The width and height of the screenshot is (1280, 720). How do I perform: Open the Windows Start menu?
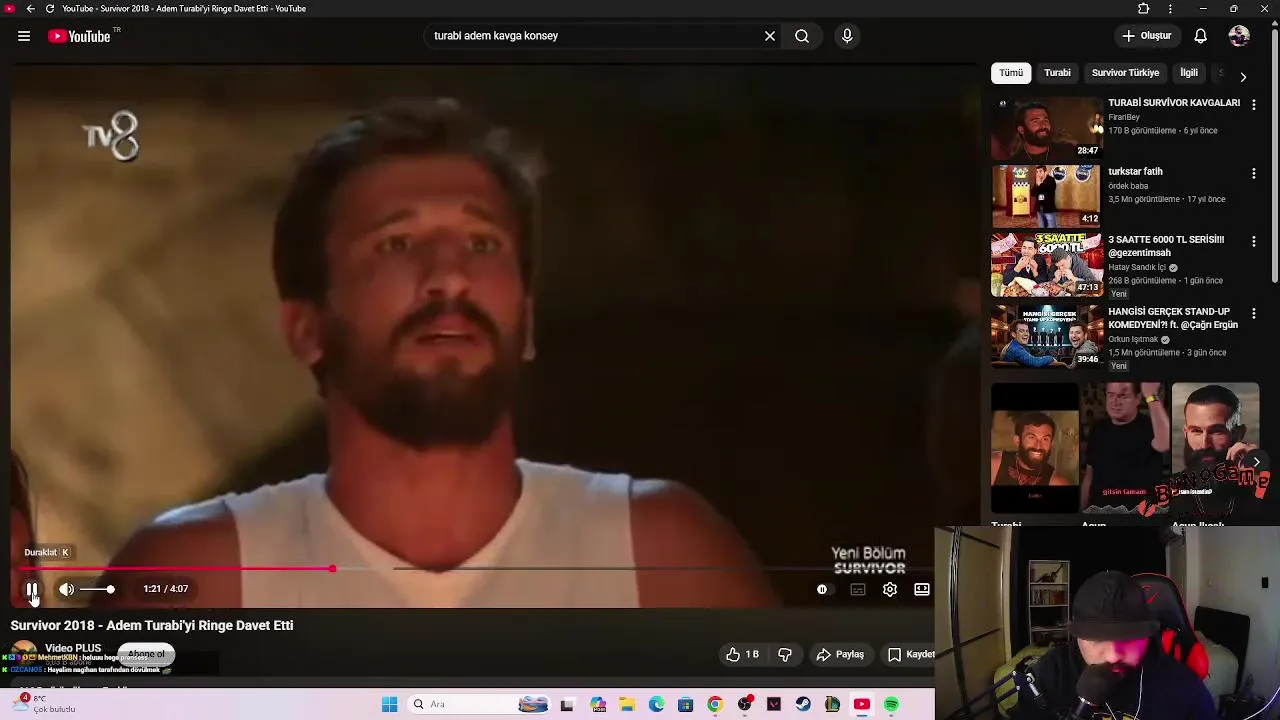pos(389,704)
